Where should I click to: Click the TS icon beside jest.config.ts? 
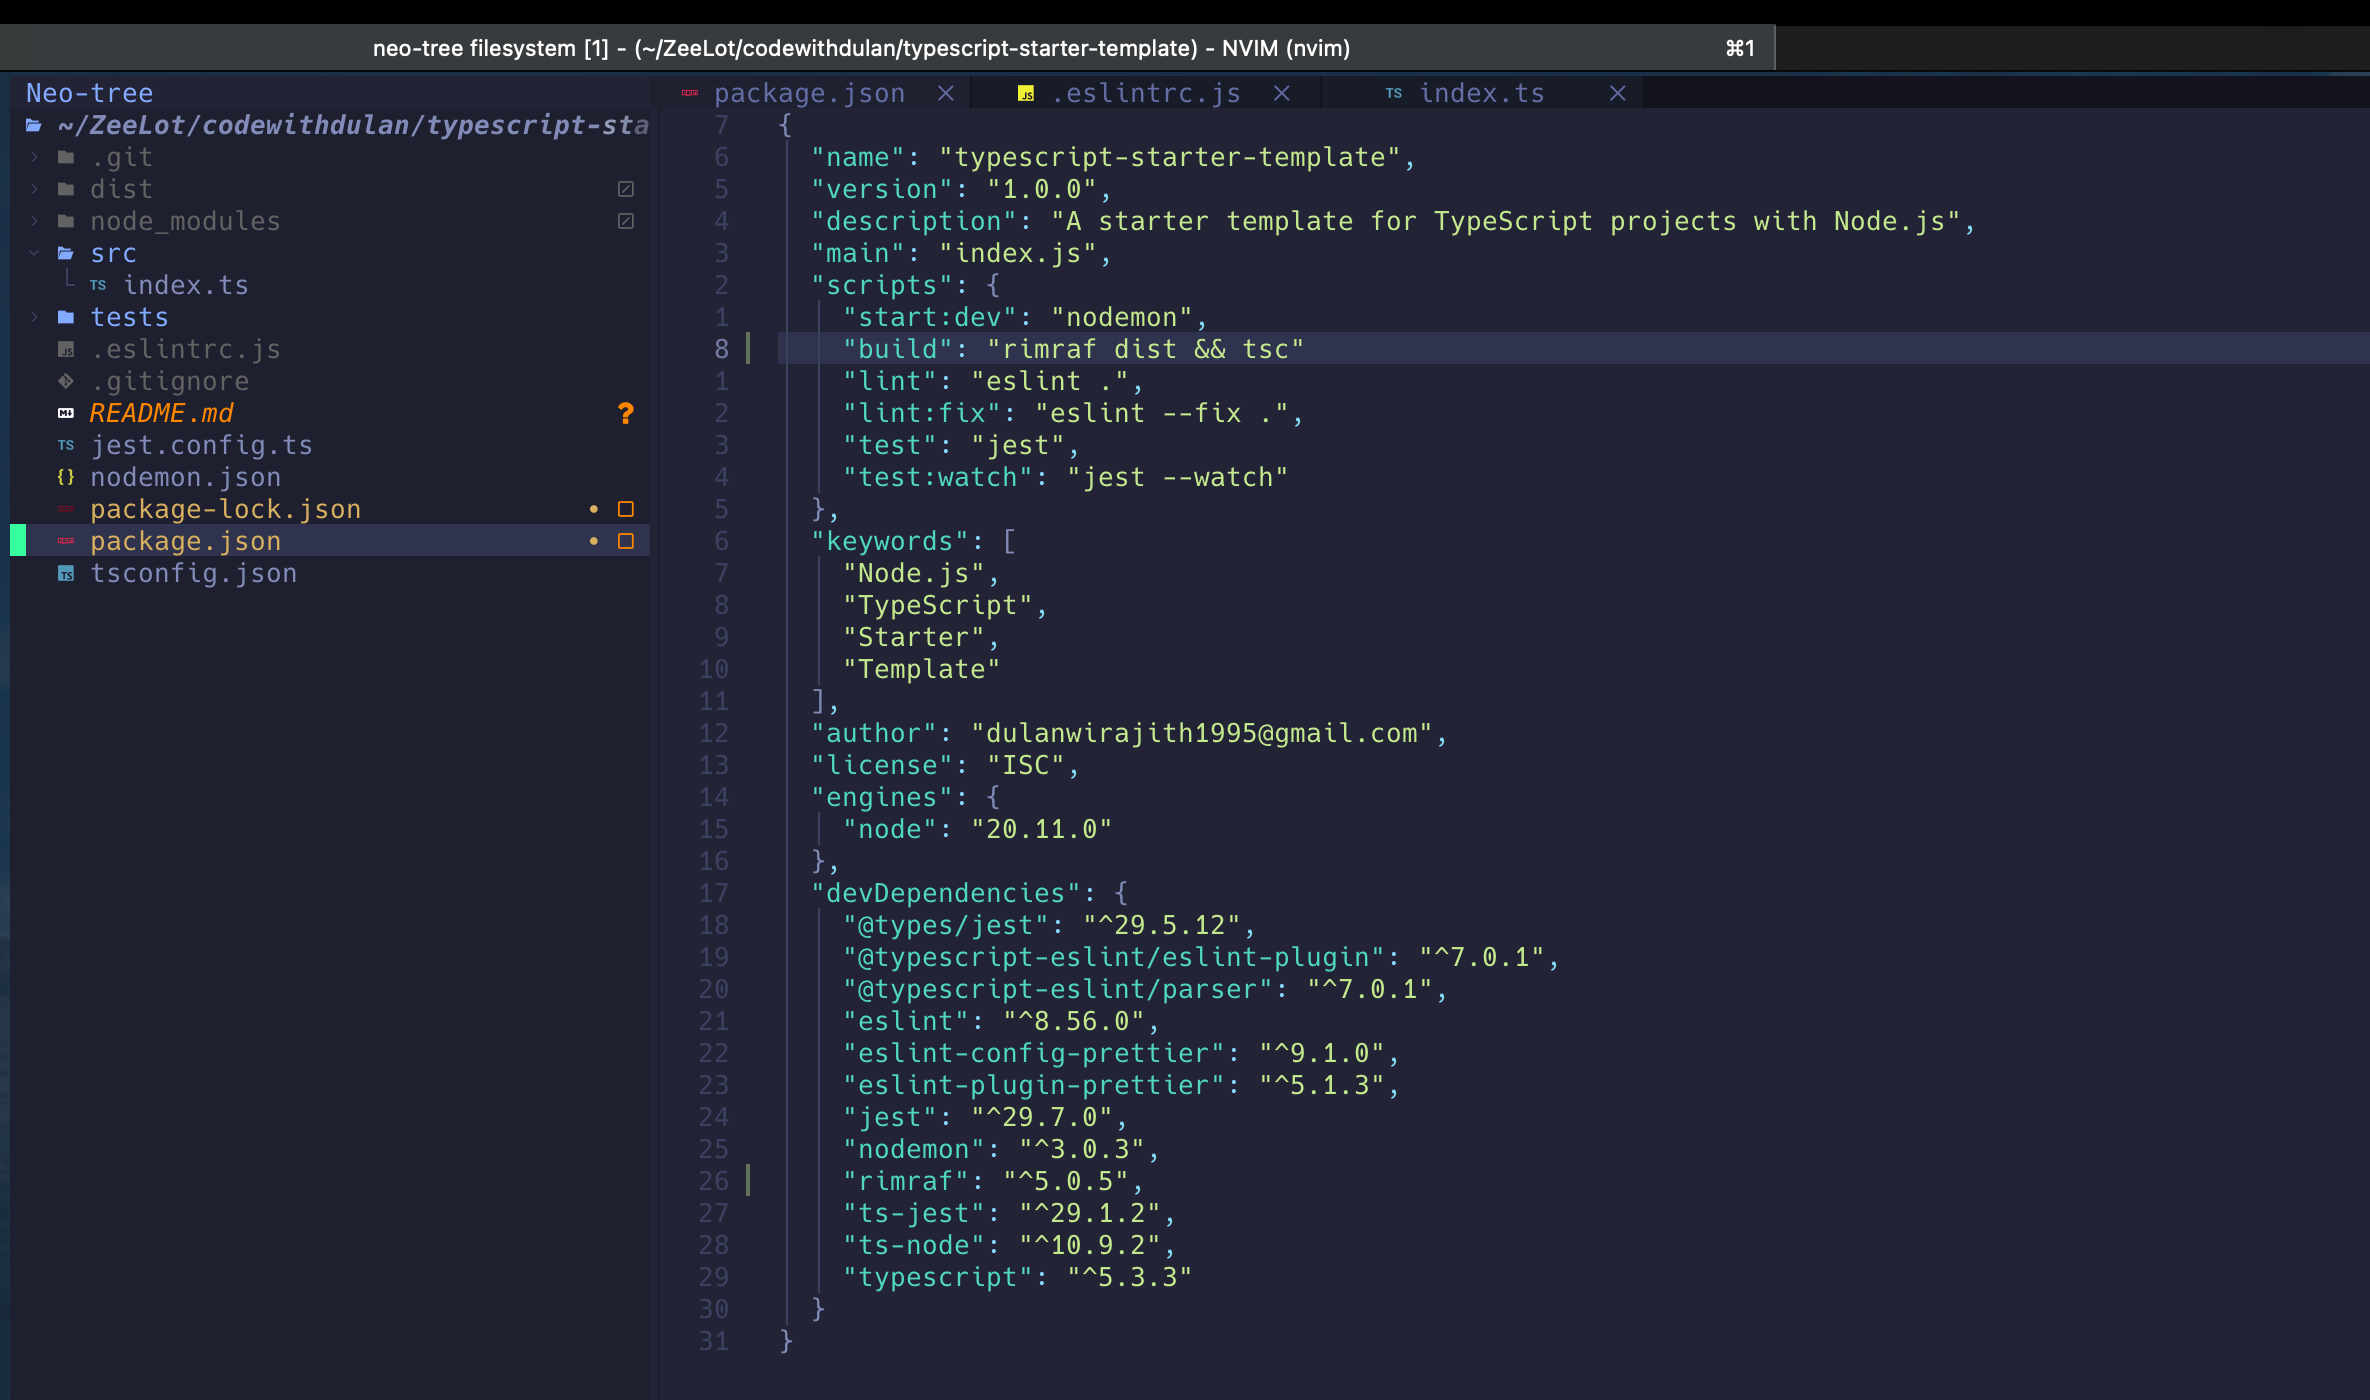pyautogui.click(x=66, y=445)
